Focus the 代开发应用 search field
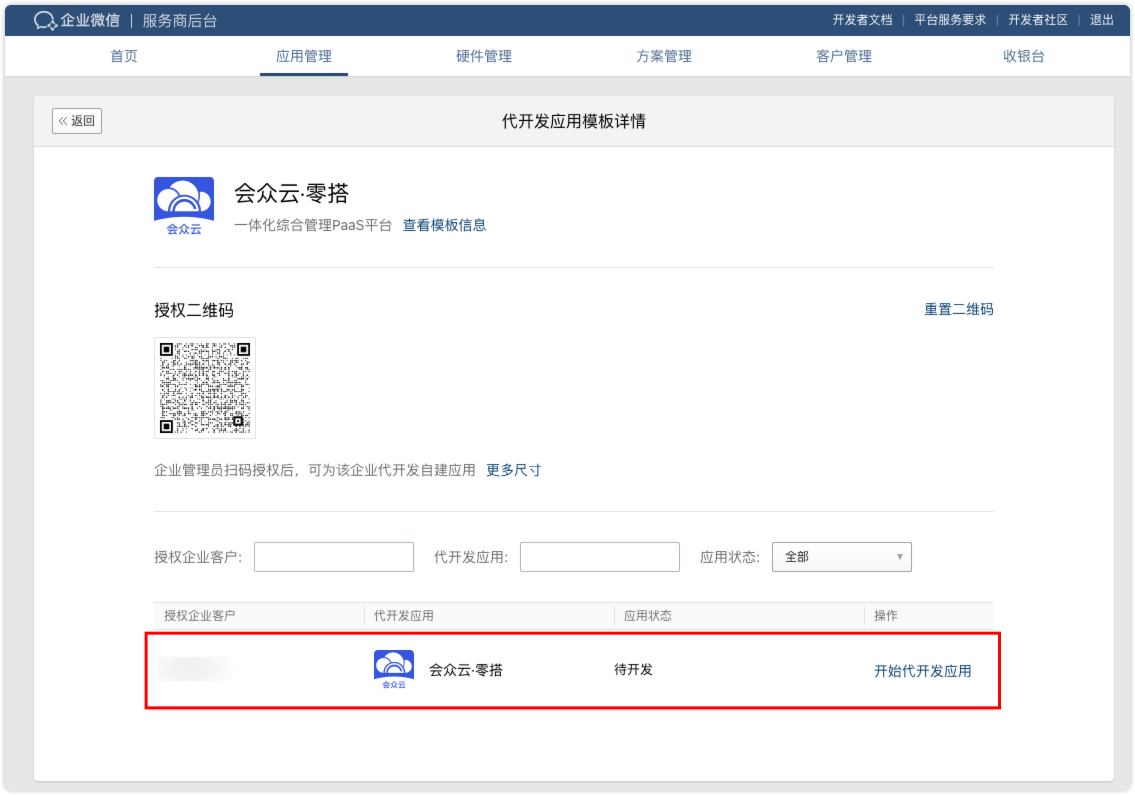The image size is (1135, 795). point(599,557)
